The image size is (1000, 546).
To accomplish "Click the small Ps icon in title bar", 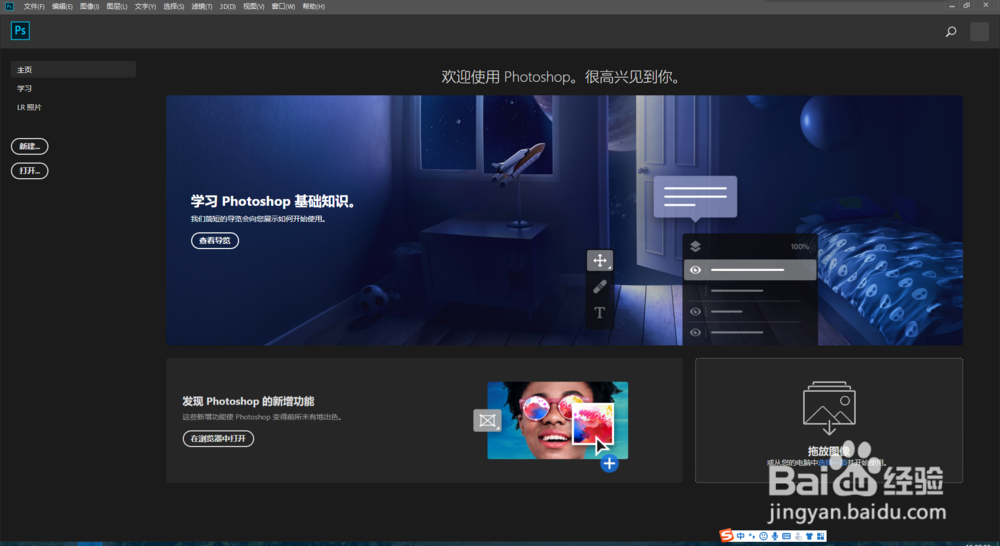I will (9, 6).
